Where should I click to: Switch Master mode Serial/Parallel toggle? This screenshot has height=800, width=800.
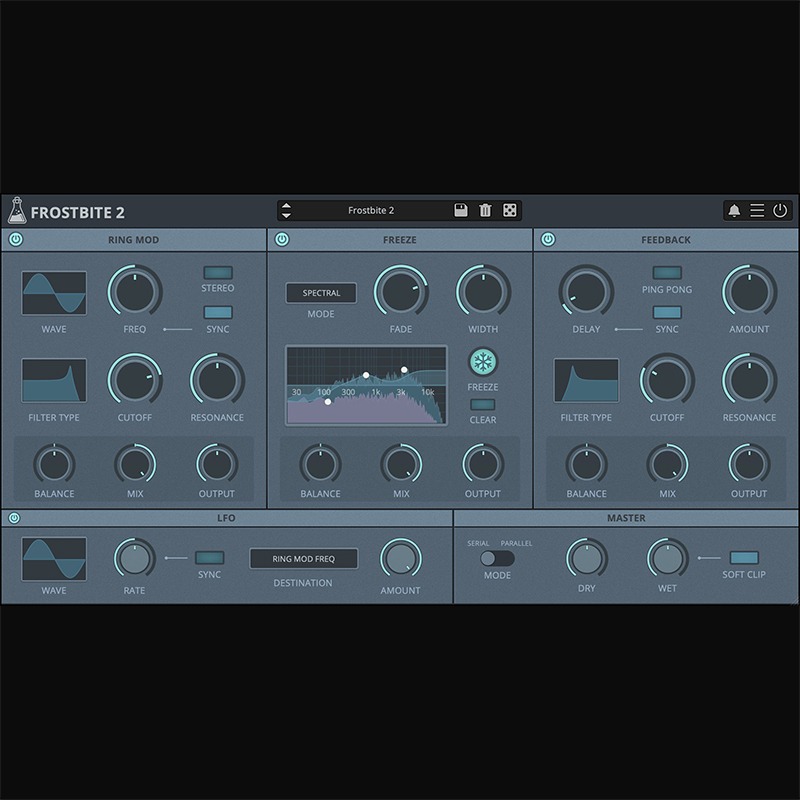pyautogui.click(x=497, y=559)
